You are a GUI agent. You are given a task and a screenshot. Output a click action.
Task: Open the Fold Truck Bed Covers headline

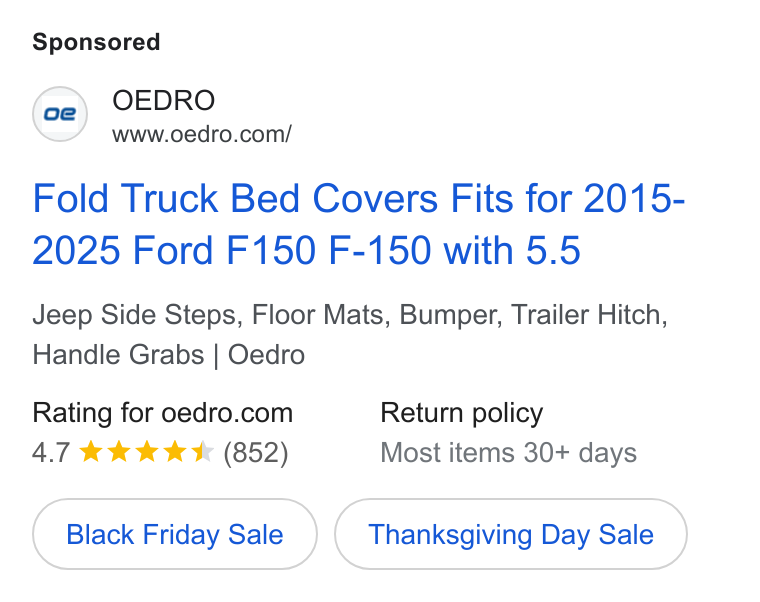click(x=359, y=224)
